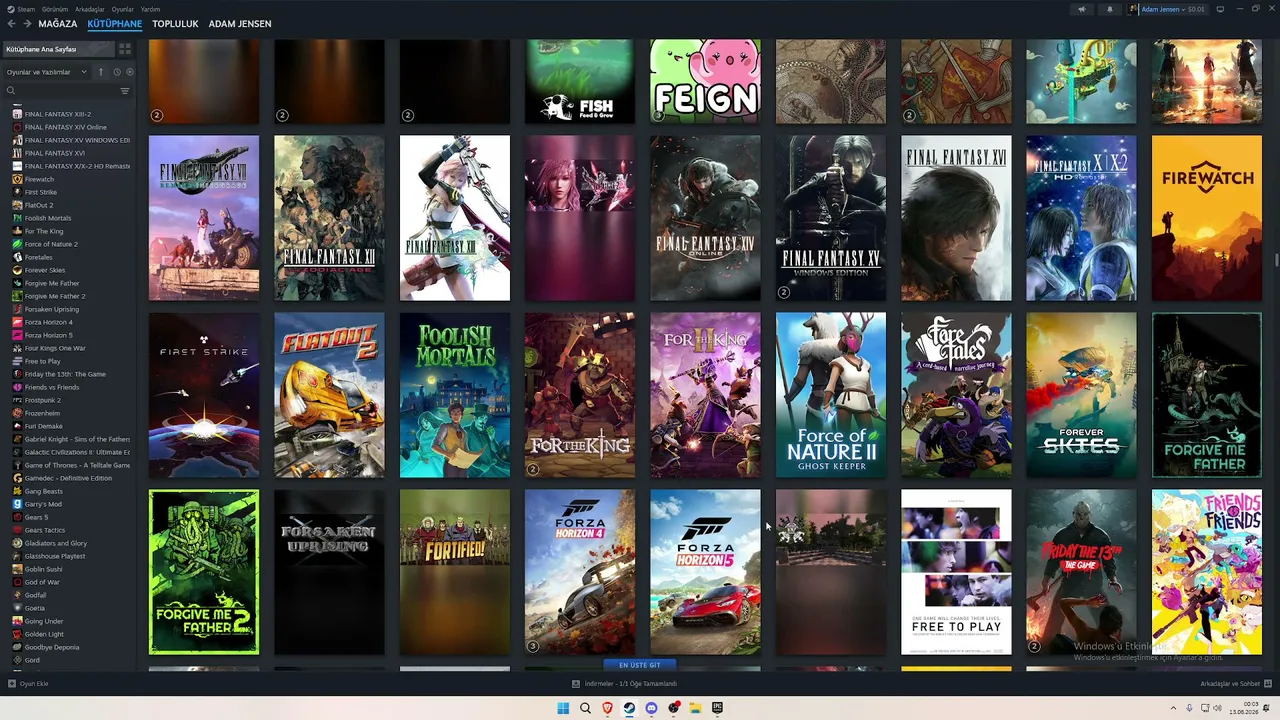Open the Oyunlar menu
Viewport: 1280px width, 720px height.
point(122,9)
